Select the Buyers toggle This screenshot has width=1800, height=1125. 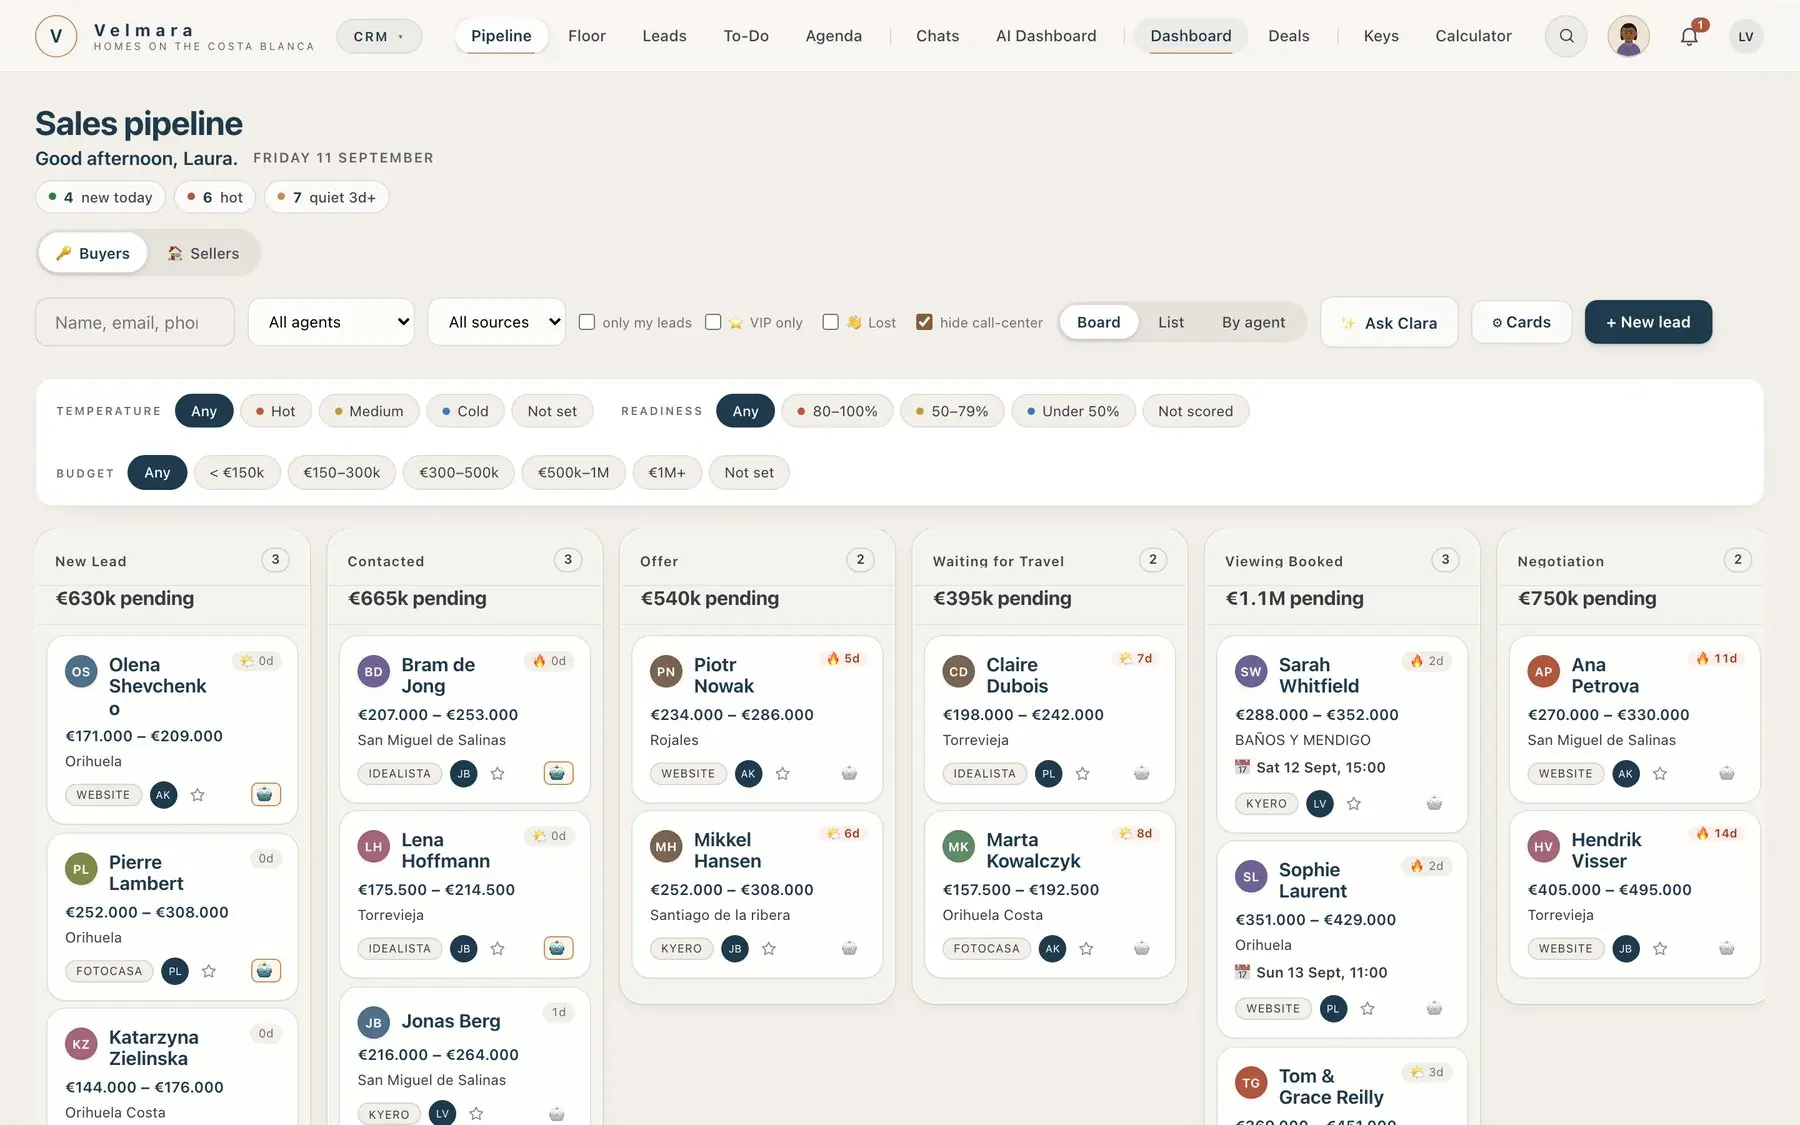pos(93,253)
